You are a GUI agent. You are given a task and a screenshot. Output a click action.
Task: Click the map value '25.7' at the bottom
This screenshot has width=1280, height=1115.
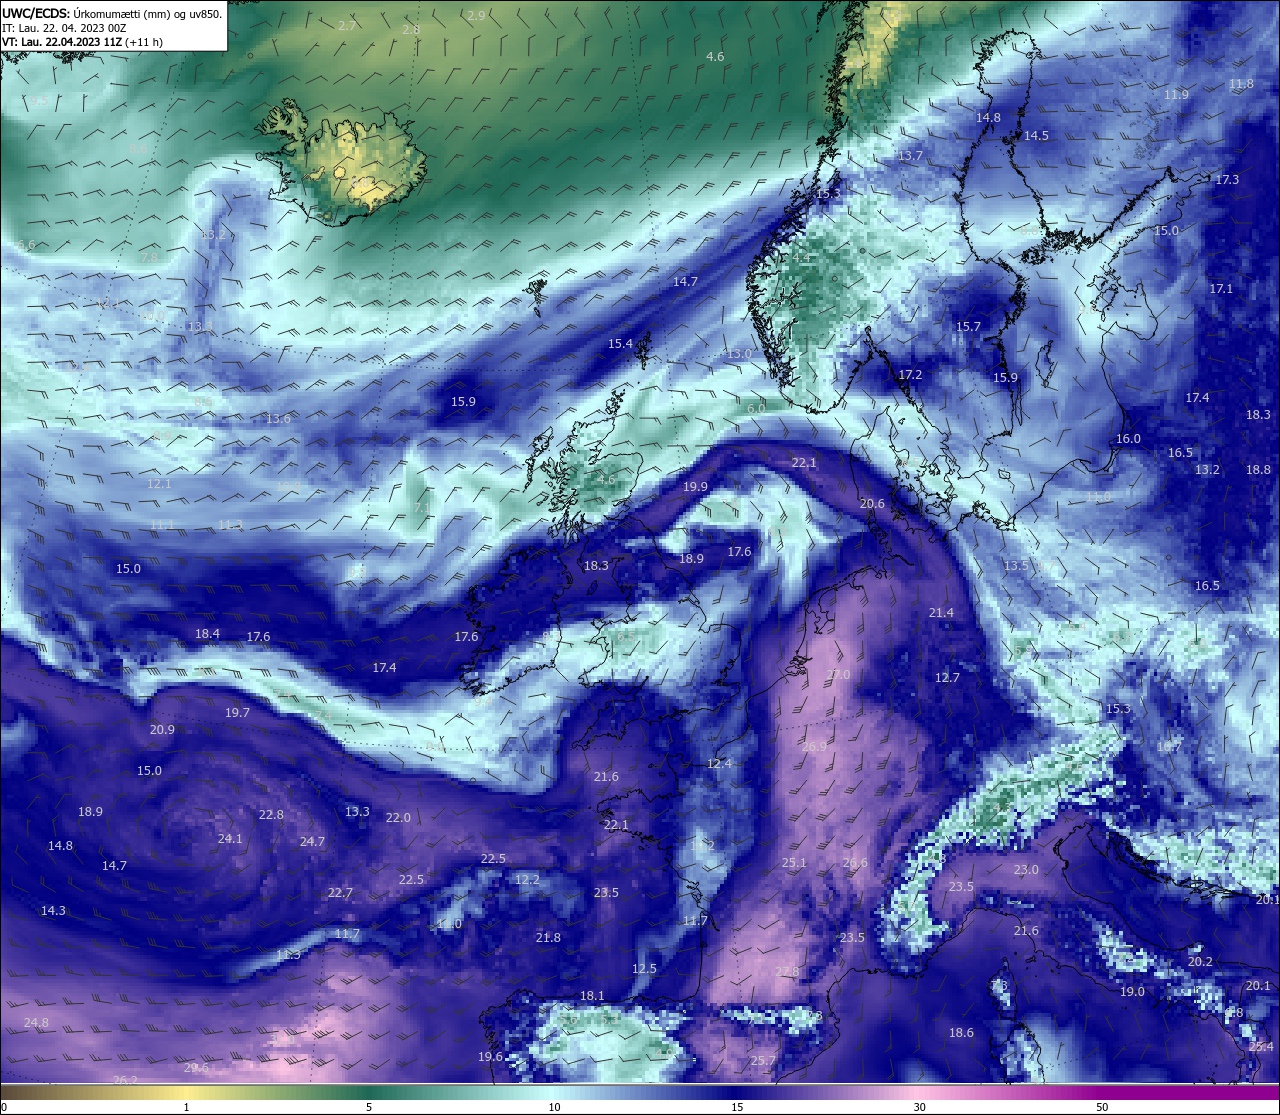point(763,1060)
